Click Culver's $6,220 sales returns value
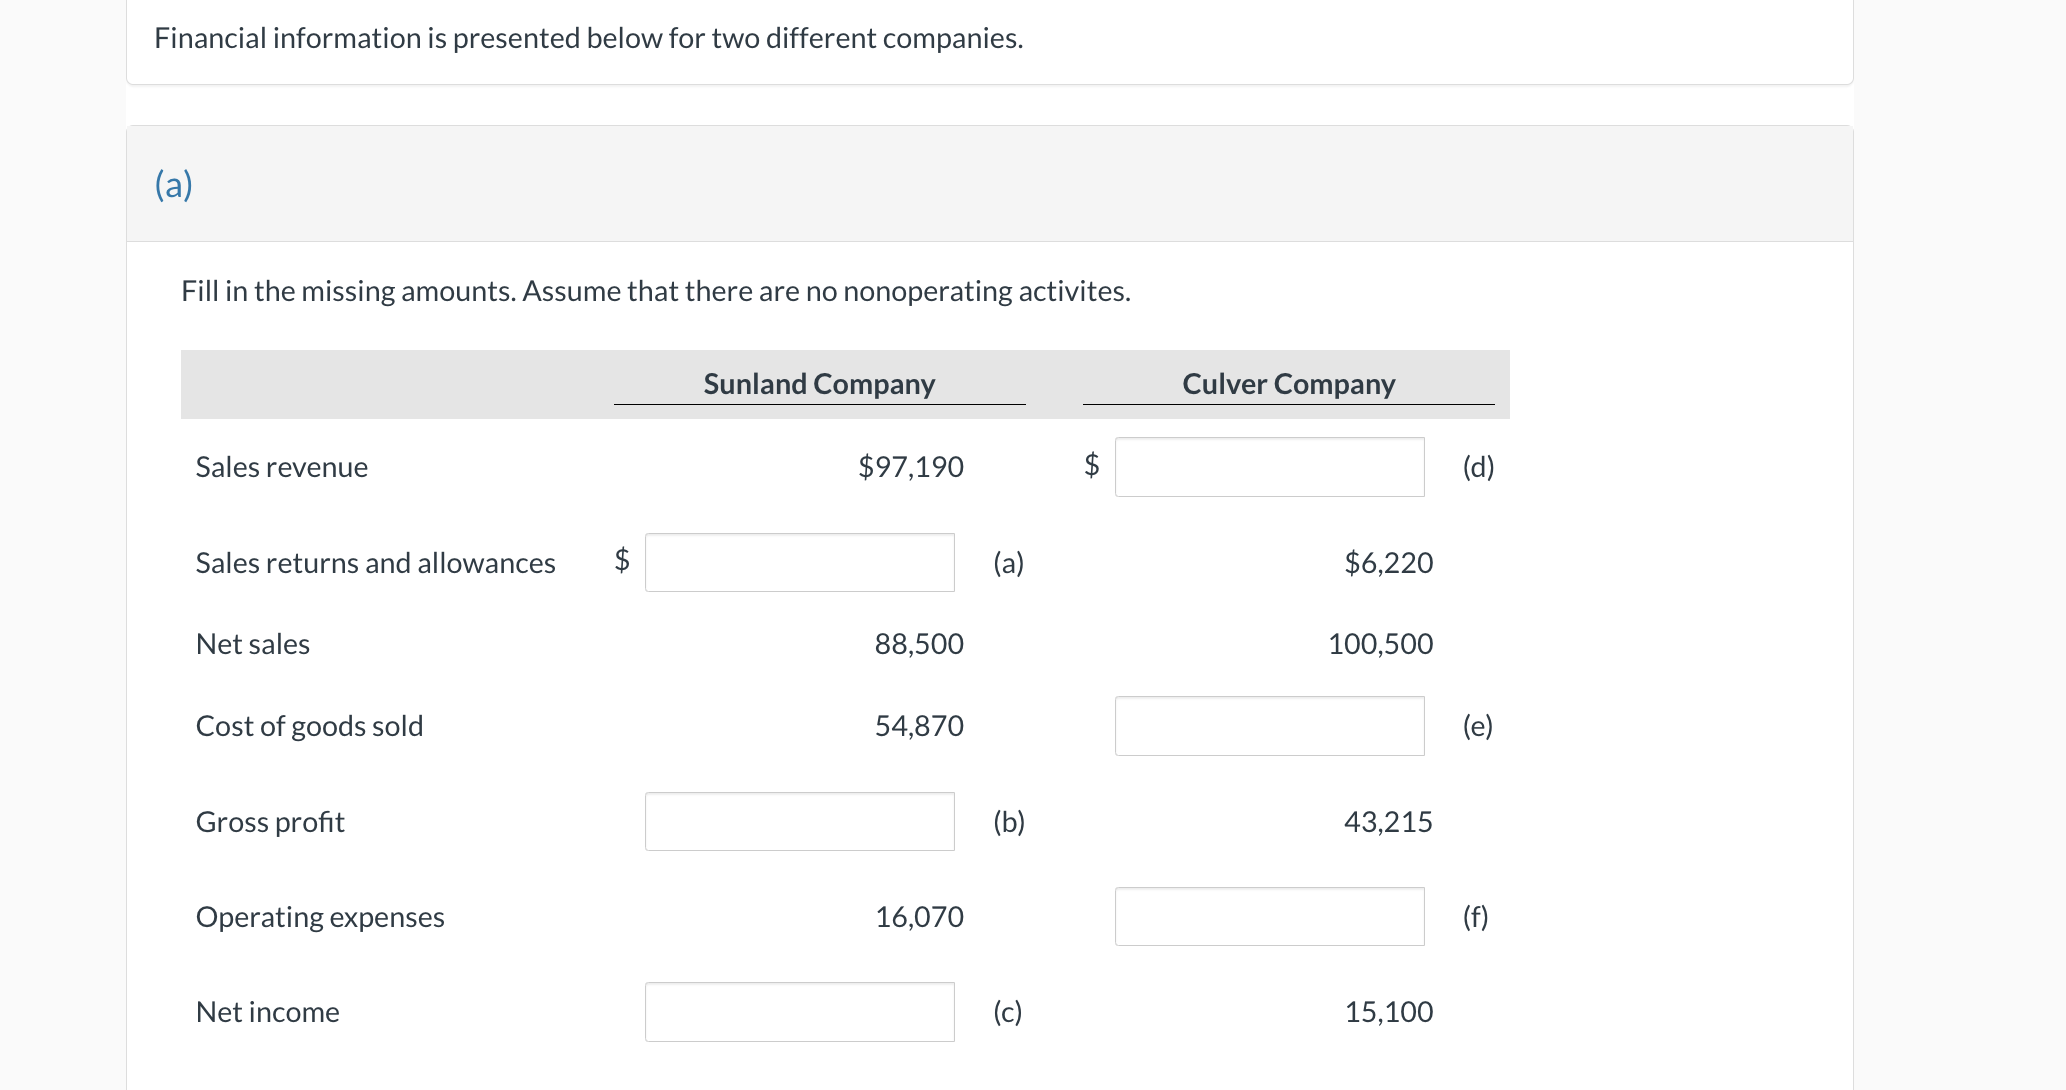Screen dimensions: 2066x1090 click(x=1388, y=563)
